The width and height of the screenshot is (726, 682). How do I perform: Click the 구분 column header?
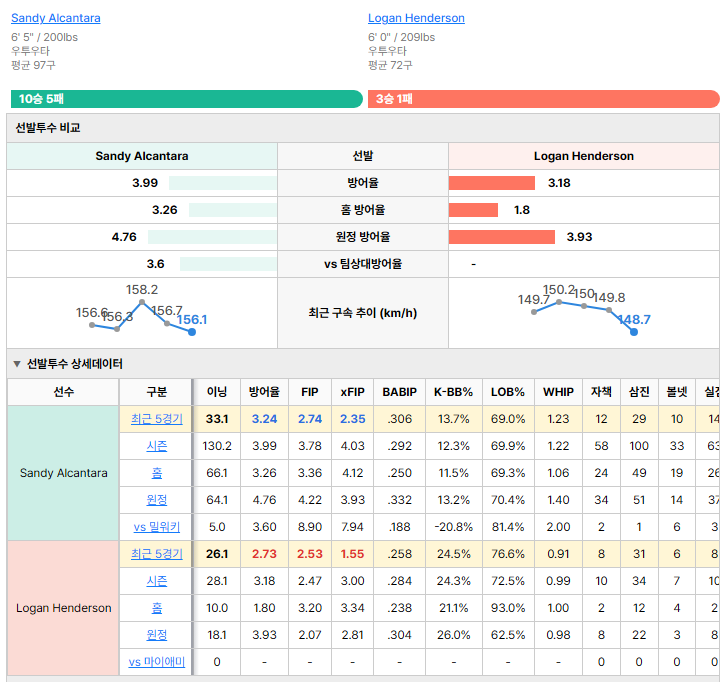pos(156,392)
